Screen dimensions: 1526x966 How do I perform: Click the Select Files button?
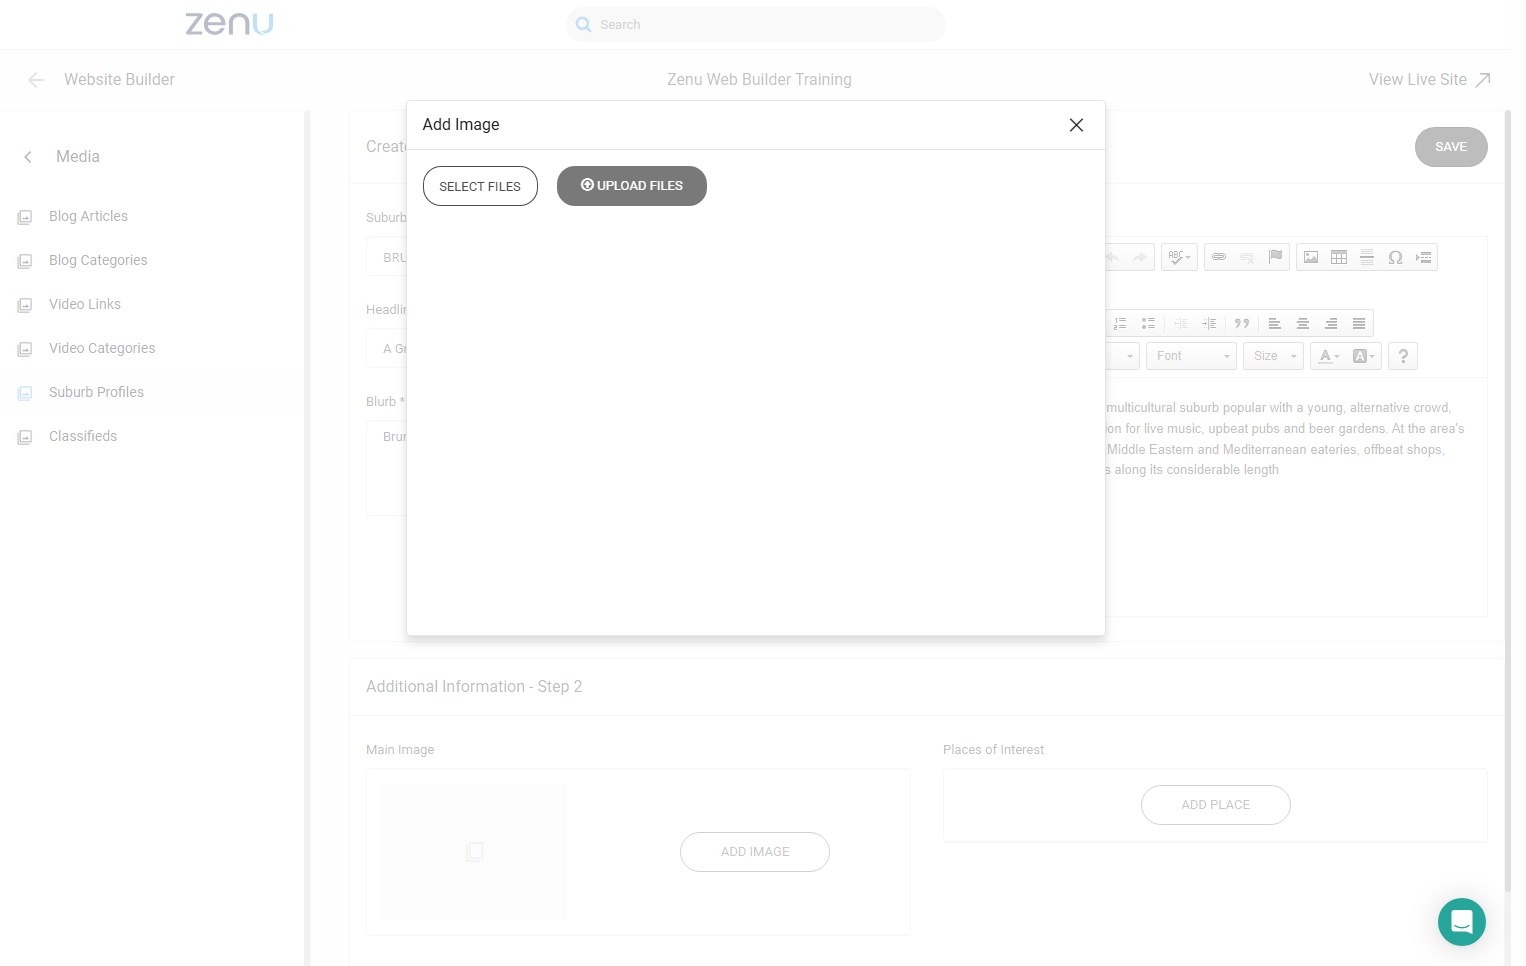pyautogui.click(x=480, y=186)
